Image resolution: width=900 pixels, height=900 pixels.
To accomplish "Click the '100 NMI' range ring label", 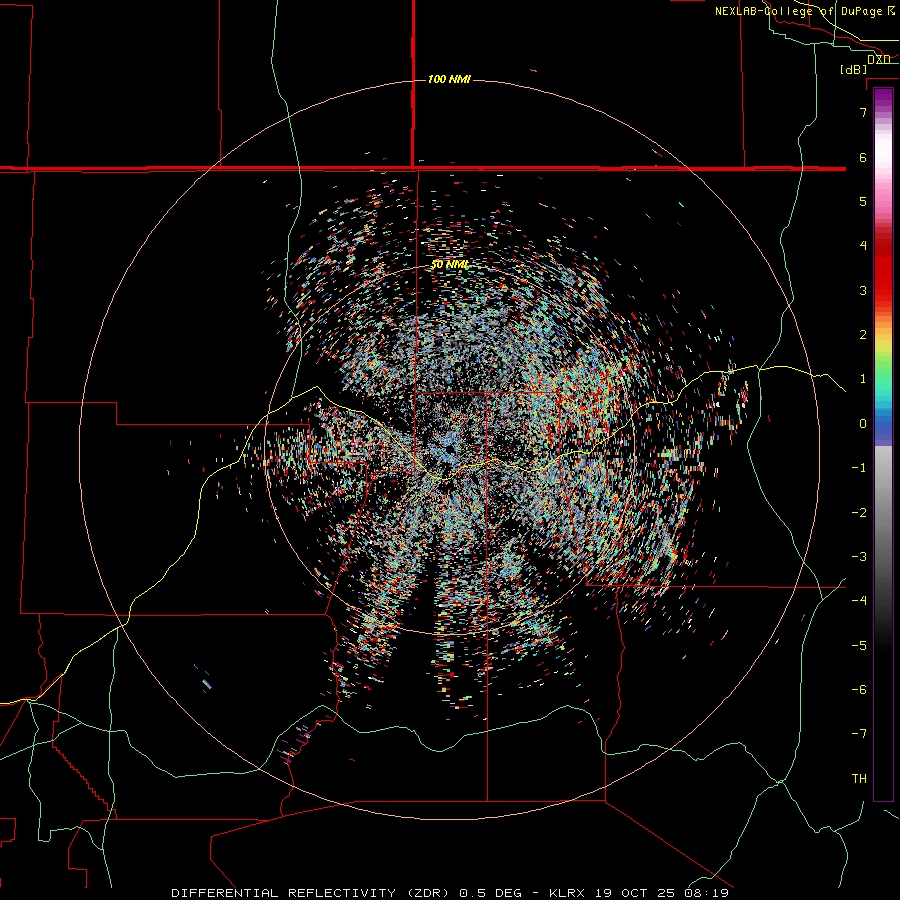I will click(x=449, y=79).
